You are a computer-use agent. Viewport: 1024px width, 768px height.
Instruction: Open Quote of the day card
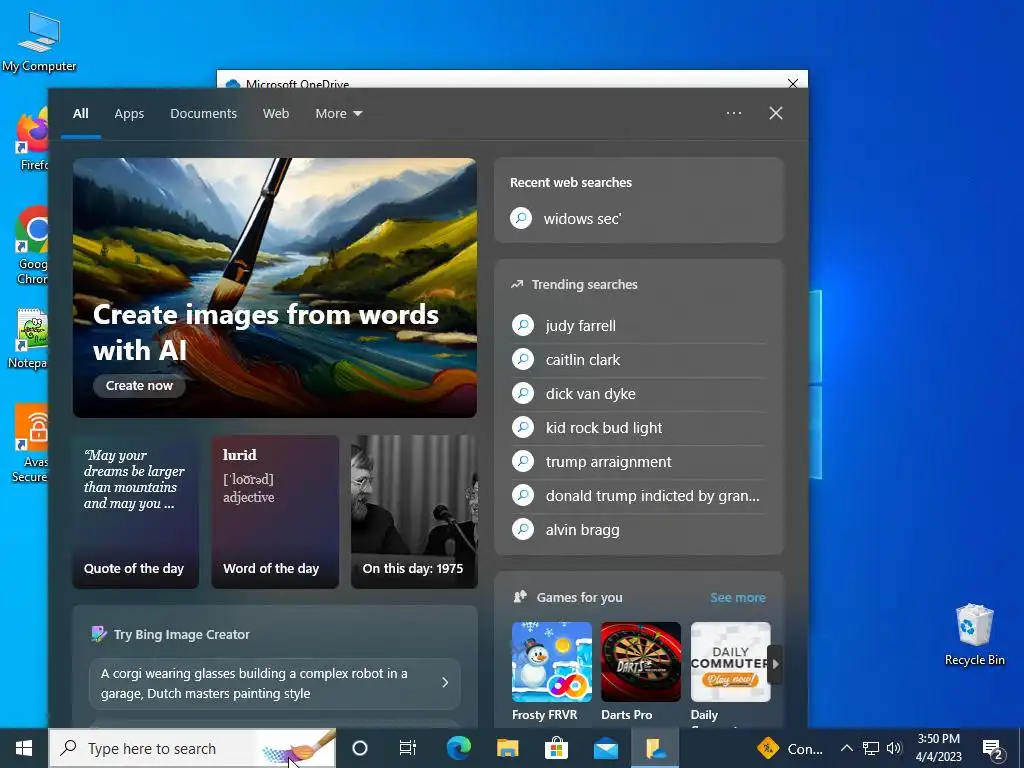point(135,512)
